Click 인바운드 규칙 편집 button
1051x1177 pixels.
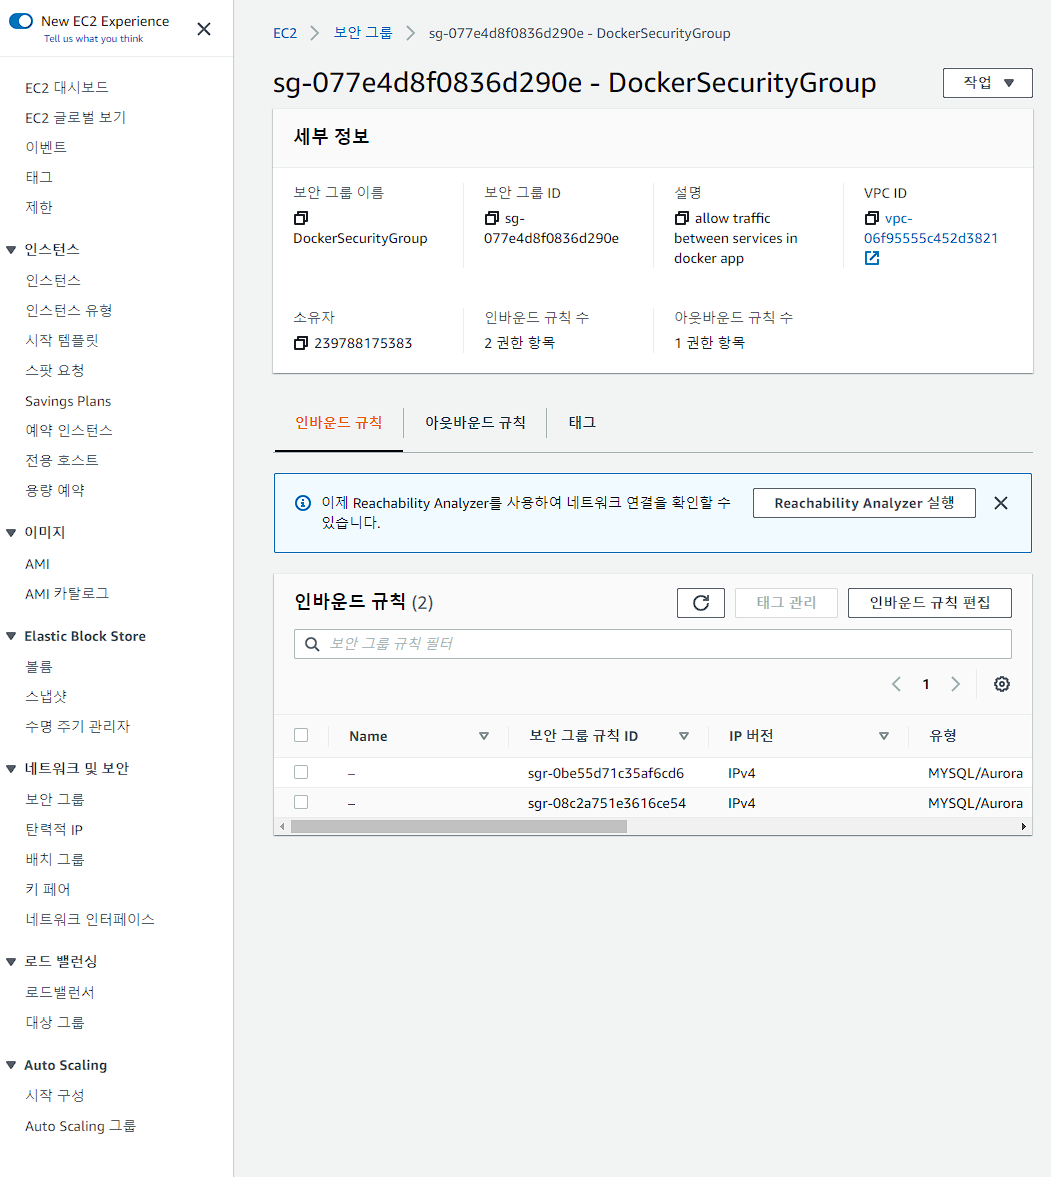tap(929, 603)
